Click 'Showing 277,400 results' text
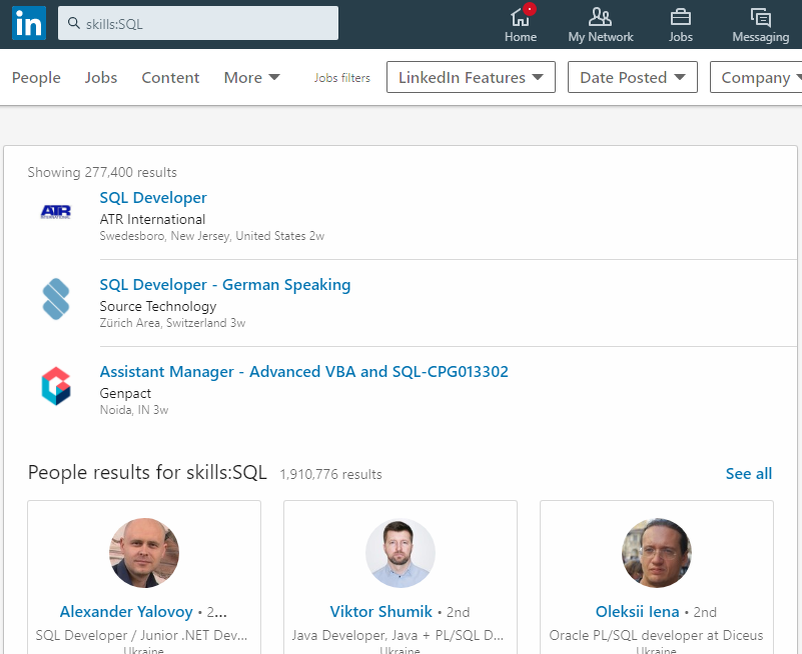802x654 pixels. [102, 172]
